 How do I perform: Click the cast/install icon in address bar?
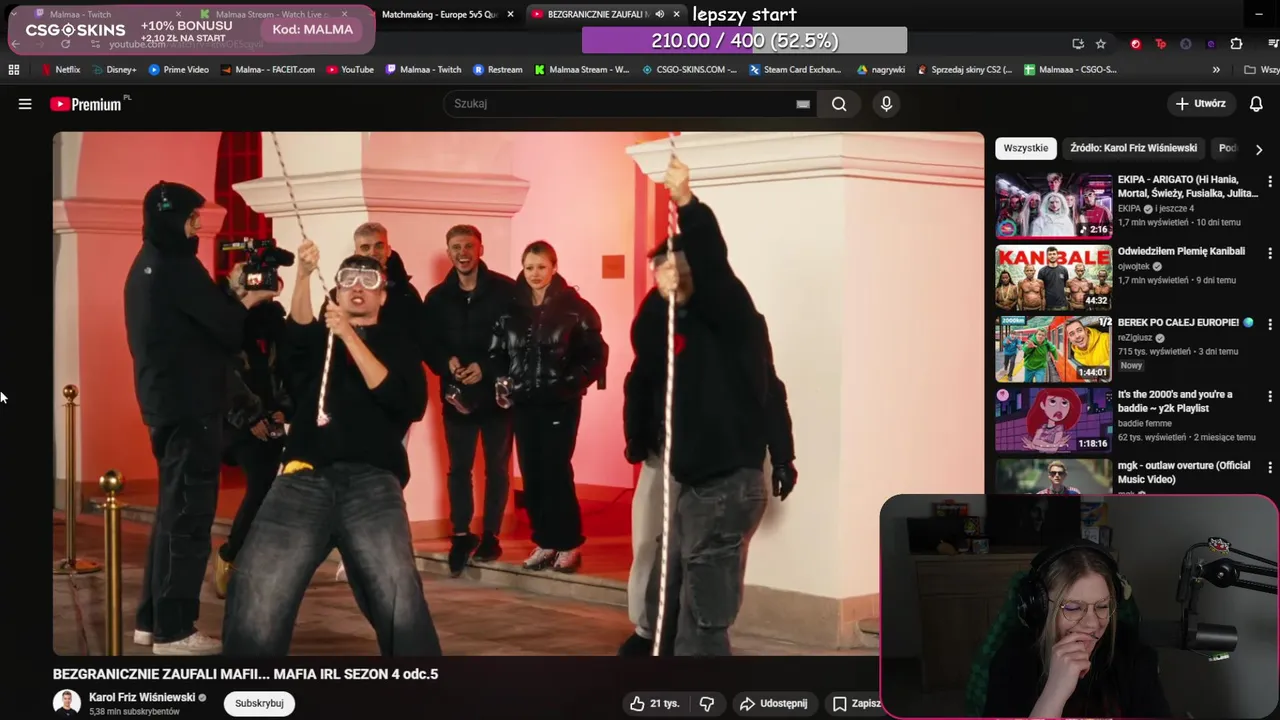click(1078, 44)
